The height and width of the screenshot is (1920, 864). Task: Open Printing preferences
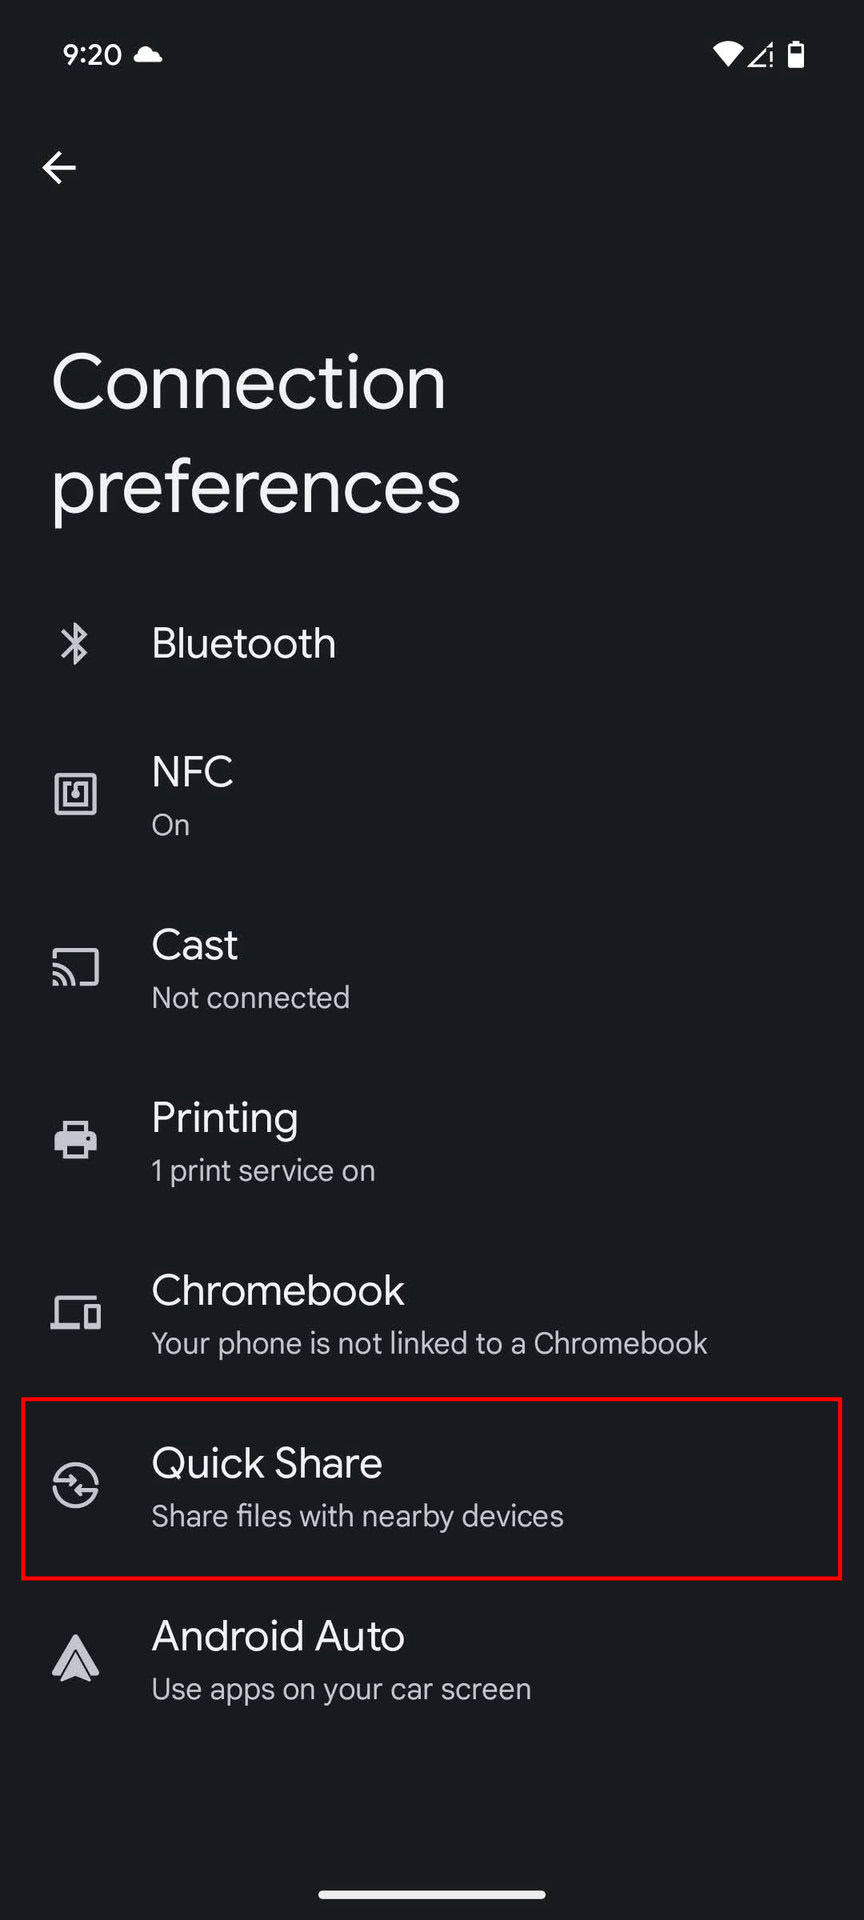coord(225,1118)
